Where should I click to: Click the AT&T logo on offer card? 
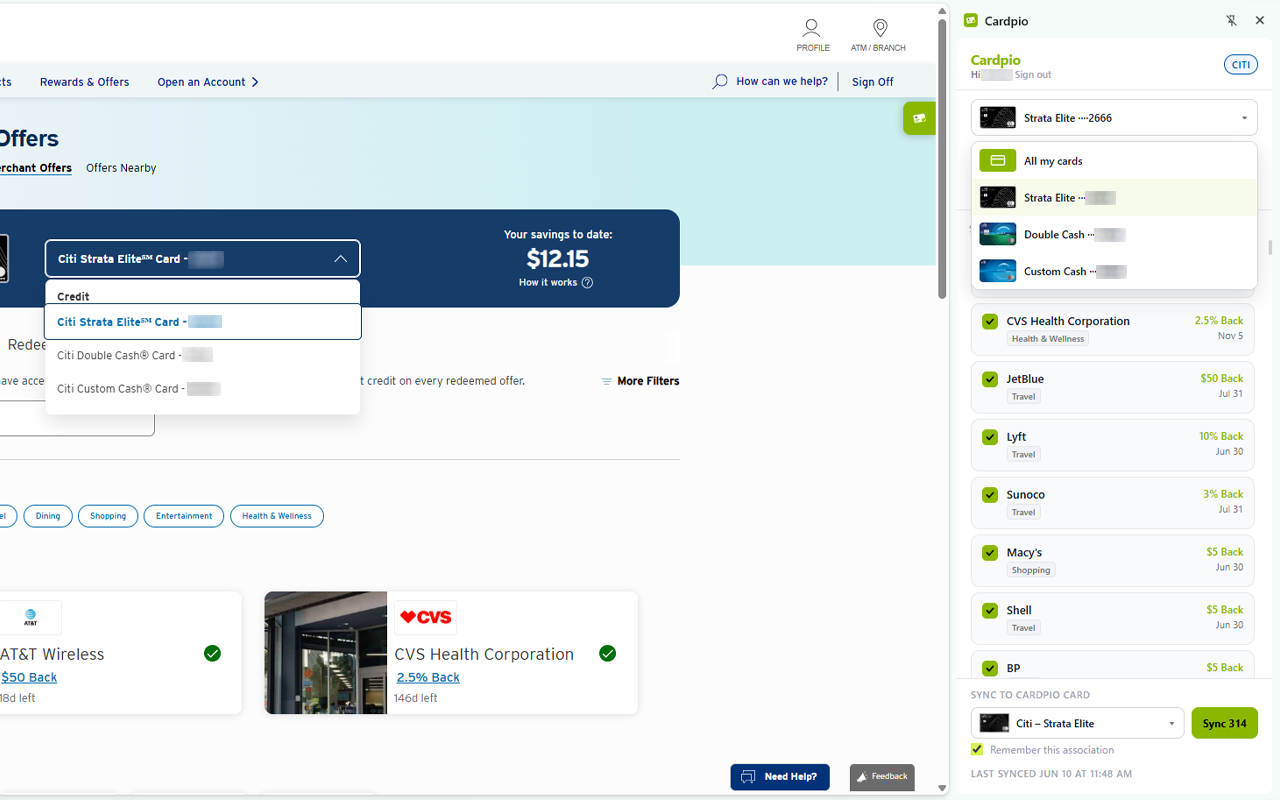(x=30, y=618)
